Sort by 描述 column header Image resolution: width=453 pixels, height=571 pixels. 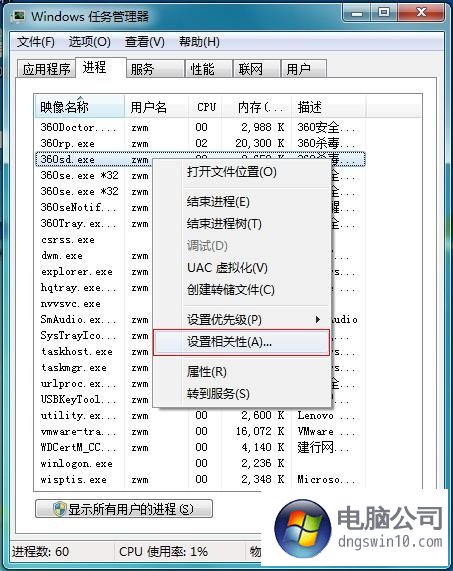click(328, 107)
